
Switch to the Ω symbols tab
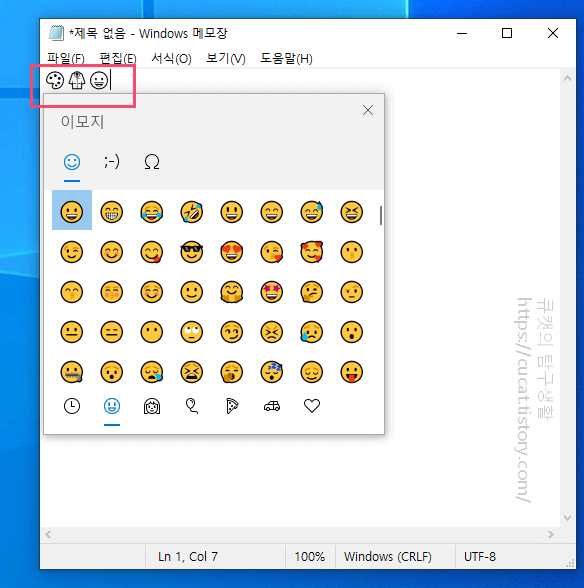[152, 162]
